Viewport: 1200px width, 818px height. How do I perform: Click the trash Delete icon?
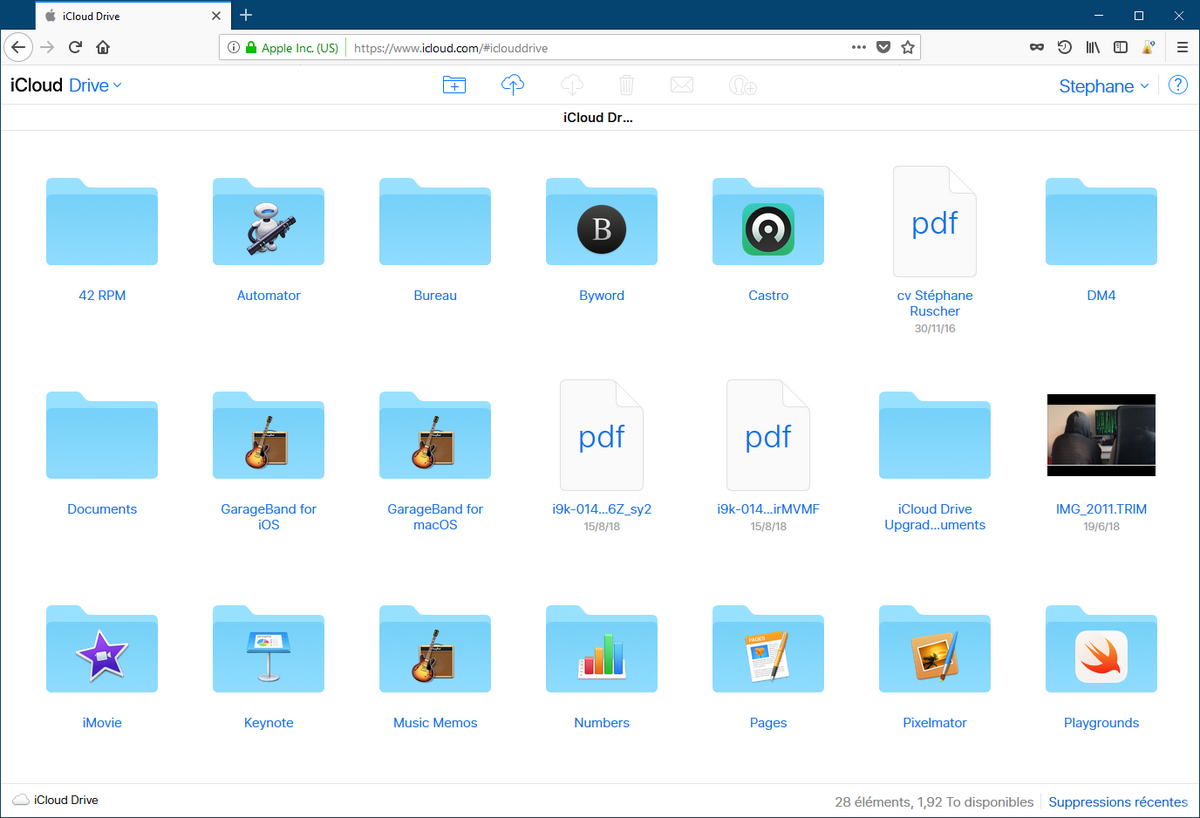[627, 85]
